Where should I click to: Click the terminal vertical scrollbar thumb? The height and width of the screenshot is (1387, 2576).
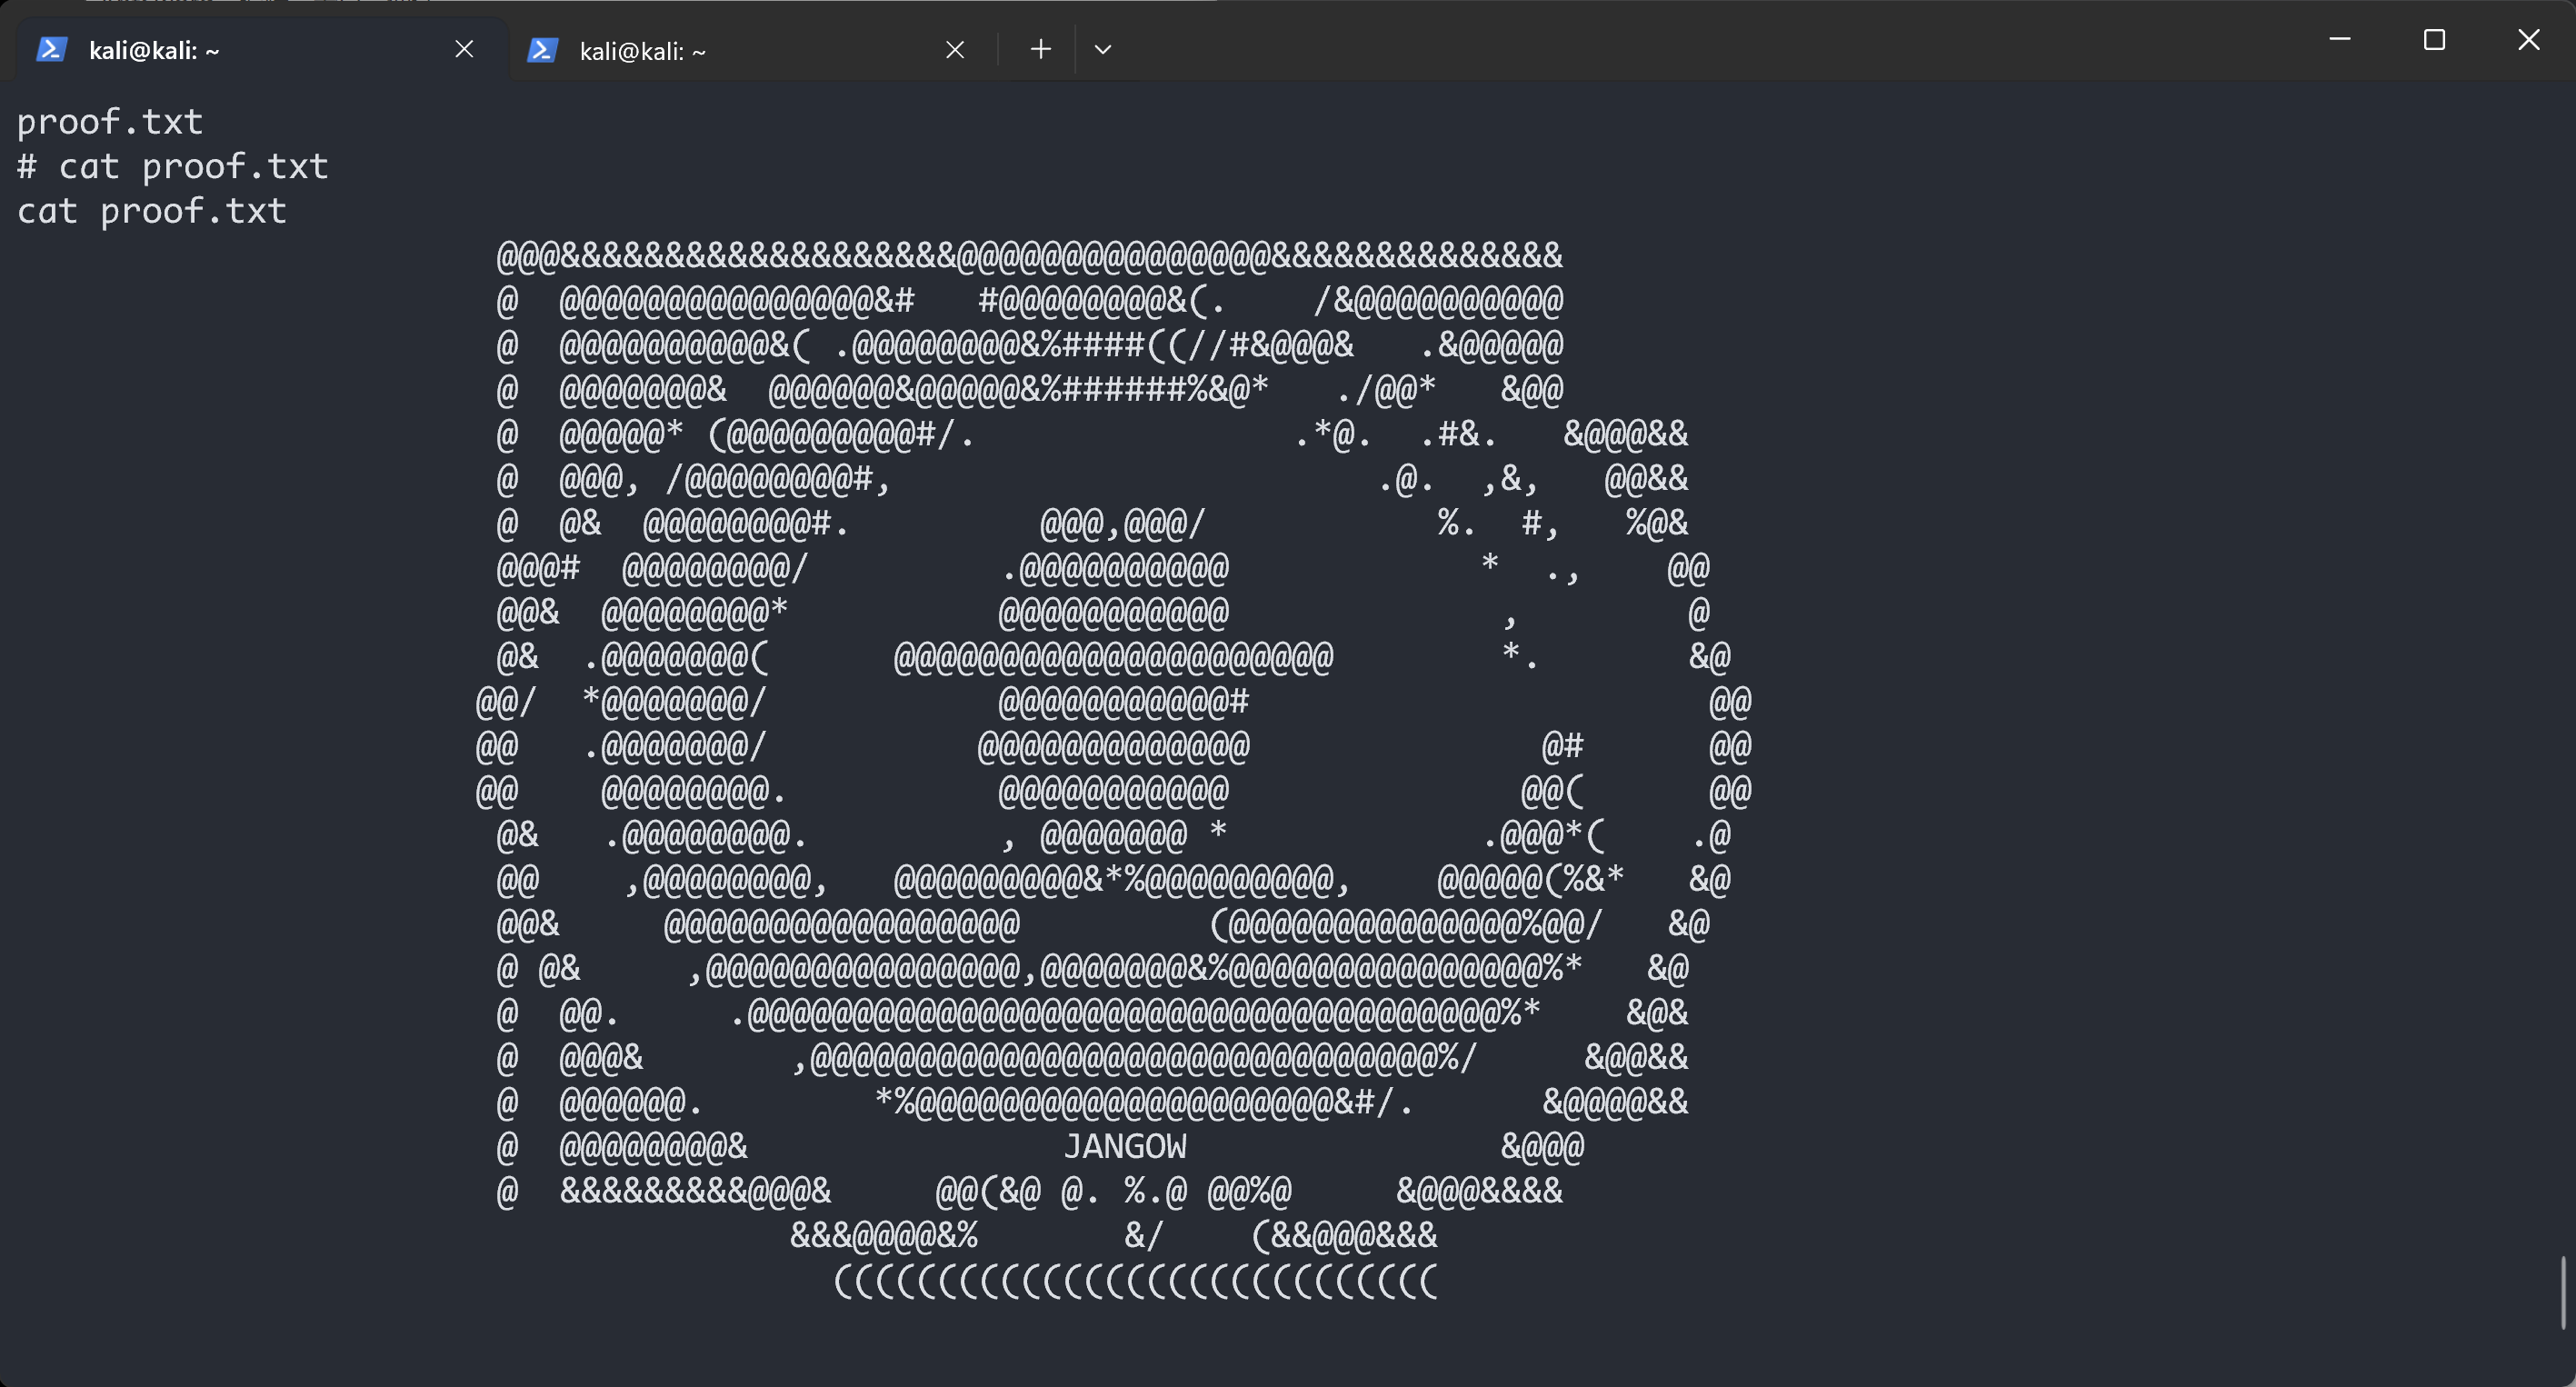(x=2565, y=1293)
